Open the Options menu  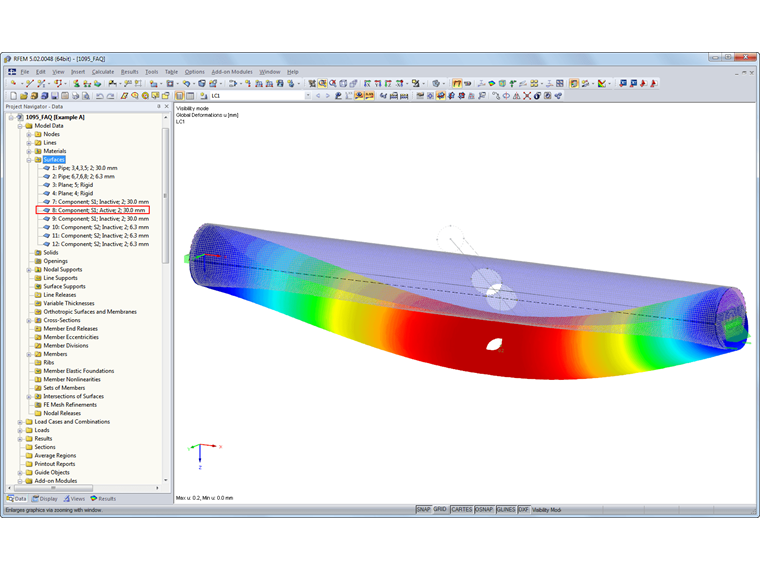click(x=194, y=72)
